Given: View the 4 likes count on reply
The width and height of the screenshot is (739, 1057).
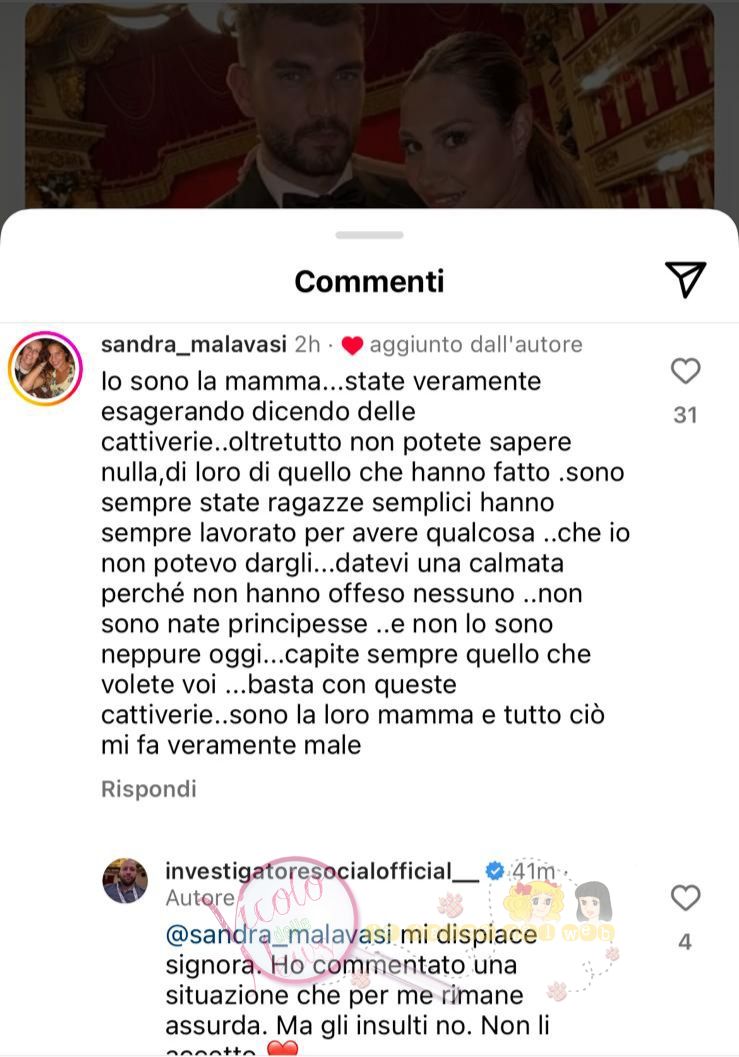Looking at the screenshot, I should tap(685, 942).
